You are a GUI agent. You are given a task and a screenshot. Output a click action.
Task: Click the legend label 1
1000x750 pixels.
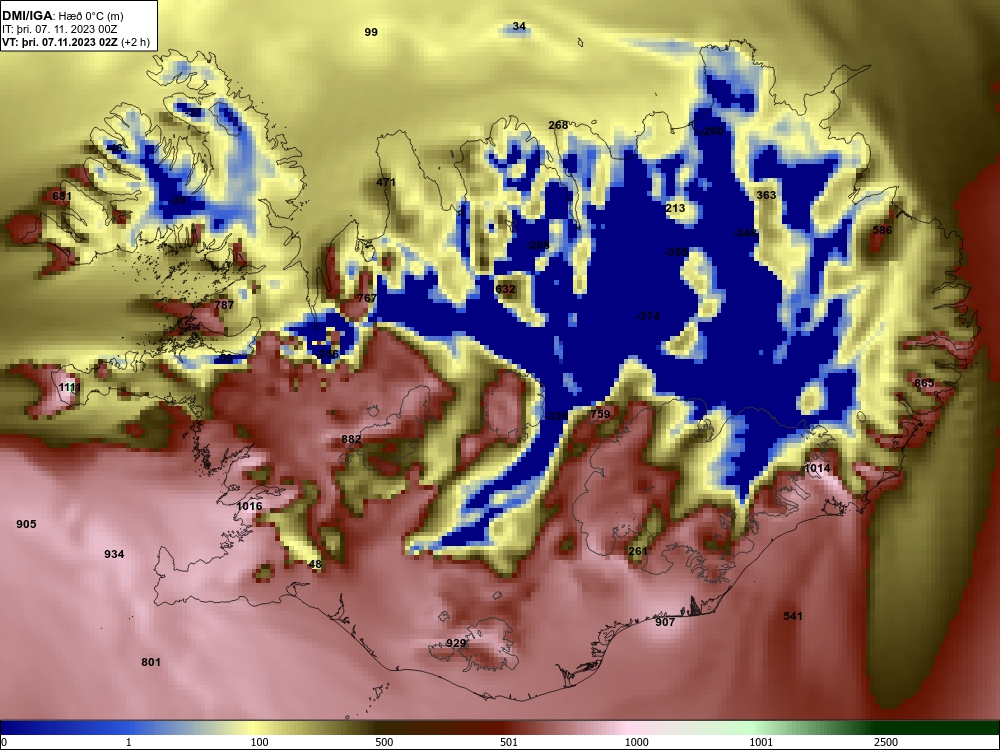pos(129,742)
